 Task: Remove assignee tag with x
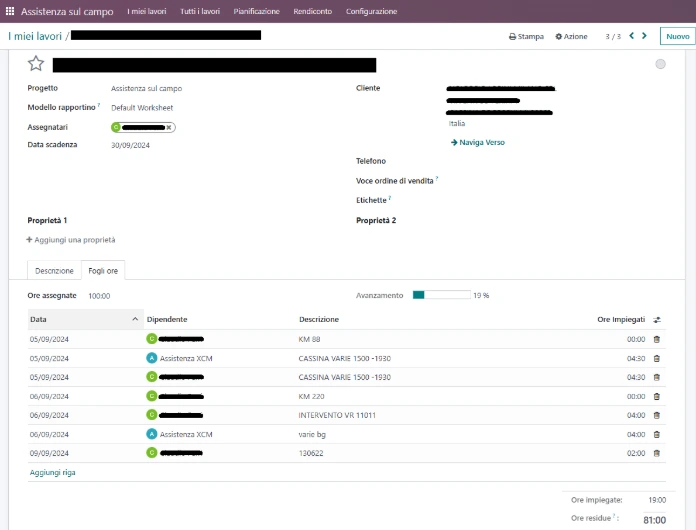point(169,127)
